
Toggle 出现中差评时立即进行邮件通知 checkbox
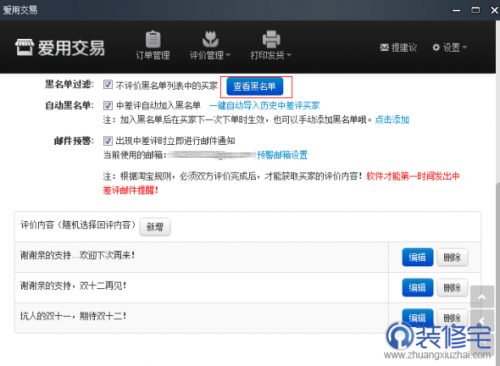[x=108, y=141]
